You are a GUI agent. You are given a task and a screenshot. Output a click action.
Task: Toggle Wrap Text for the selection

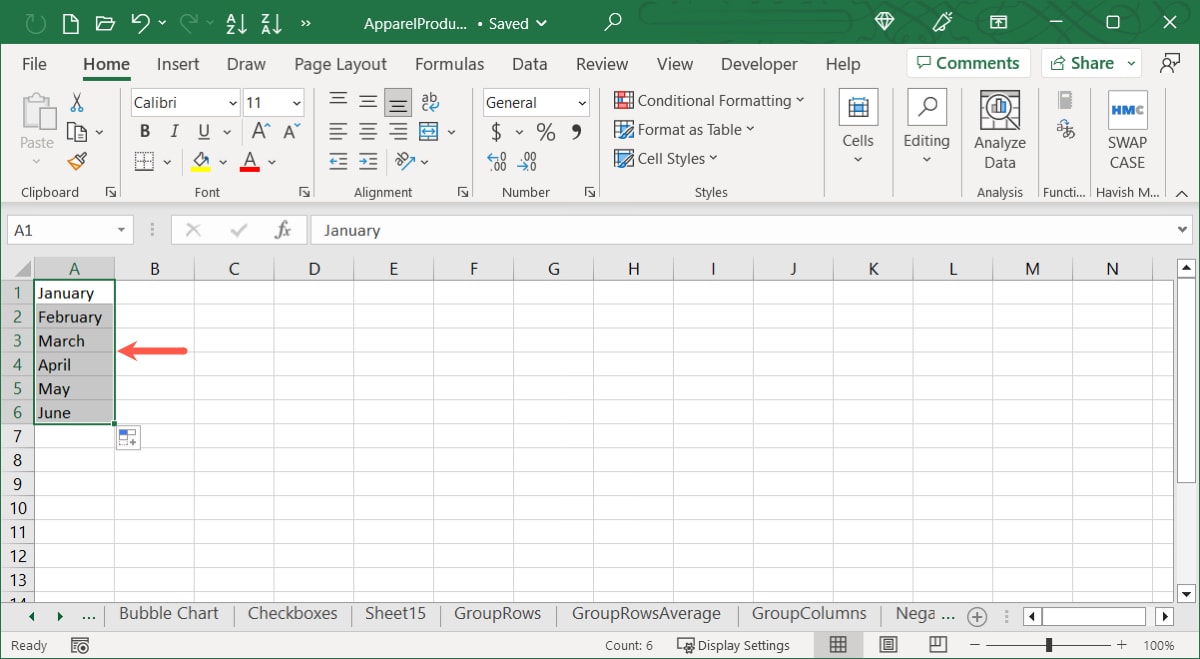430,100
